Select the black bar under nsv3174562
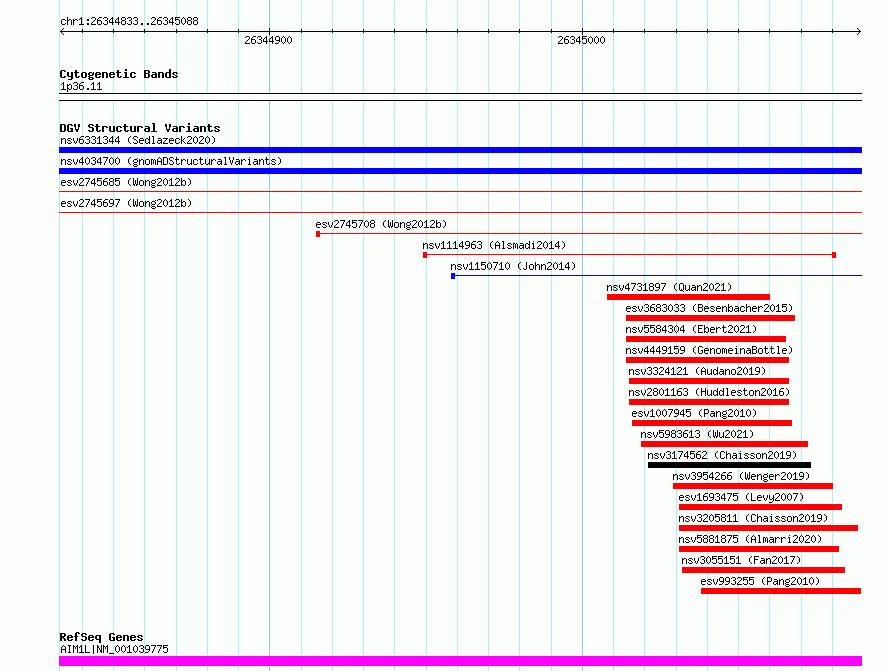Image resolution: width=890 pixels, height=671 pixels. [x=729, y=465]
